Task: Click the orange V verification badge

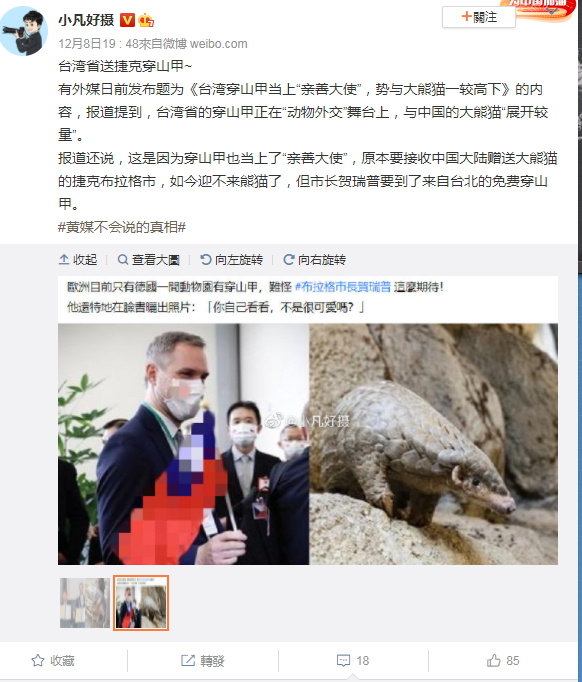Action: click(x=127, y=20)
